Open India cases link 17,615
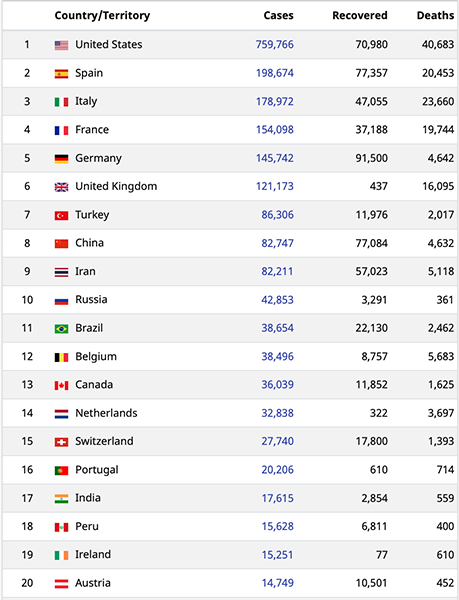The width and height of the screenshot is (459, 600). (277, 498)
